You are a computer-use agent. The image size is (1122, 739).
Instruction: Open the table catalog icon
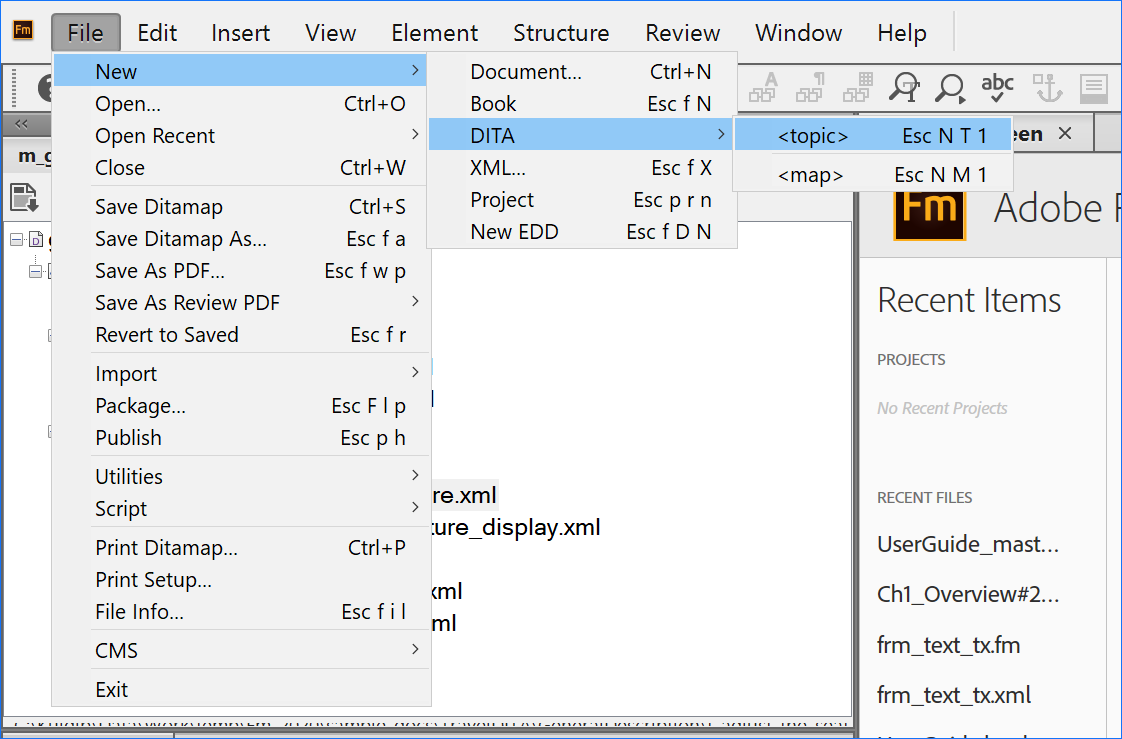857,88
